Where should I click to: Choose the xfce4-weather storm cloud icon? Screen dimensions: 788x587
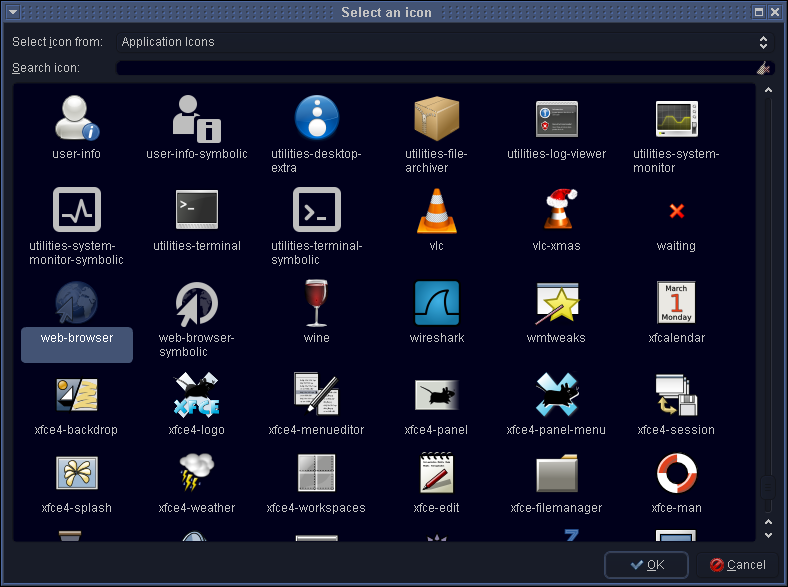pos(197,472)
